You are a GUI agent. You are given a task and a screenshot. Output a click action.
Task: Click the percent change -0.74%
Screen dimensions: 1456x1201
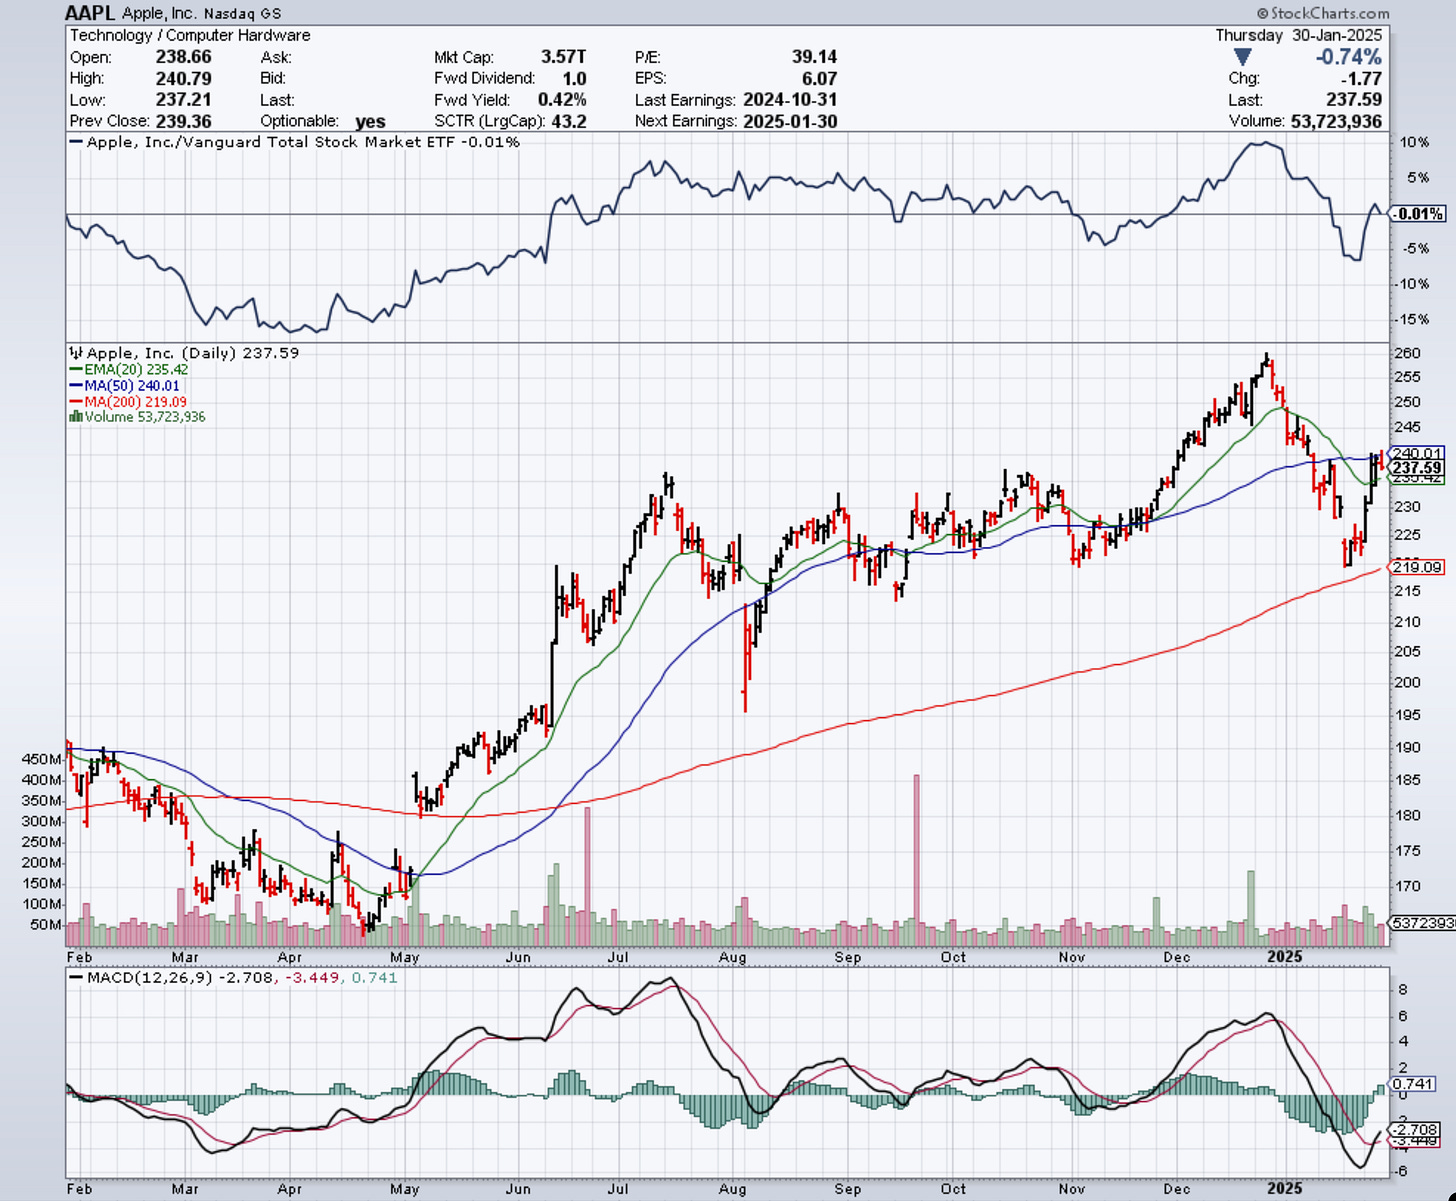[1348, 57]
